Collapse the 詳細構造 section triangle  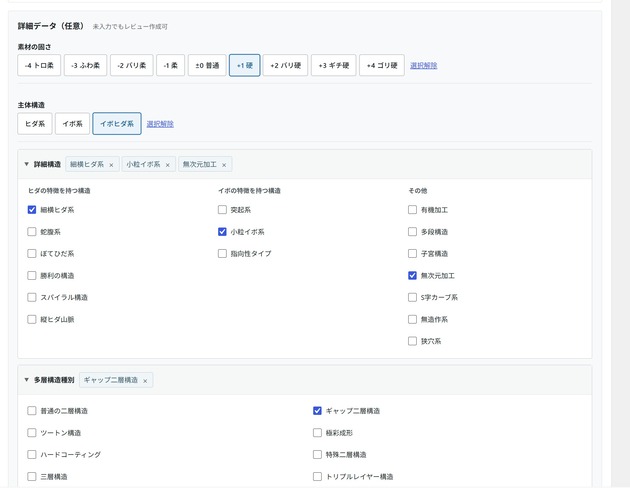coord(27,164)
